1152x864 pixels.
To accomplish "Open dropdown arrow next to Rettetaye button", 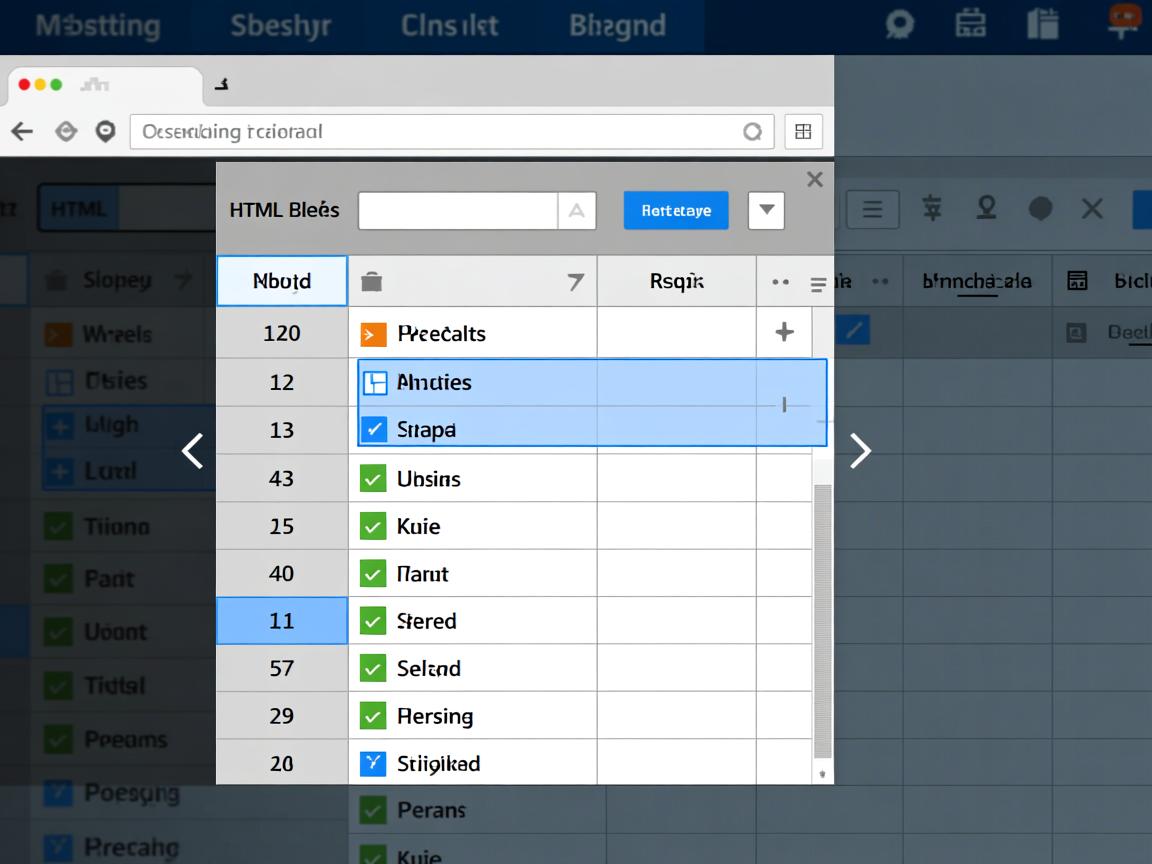I will [x=766, y=211].
